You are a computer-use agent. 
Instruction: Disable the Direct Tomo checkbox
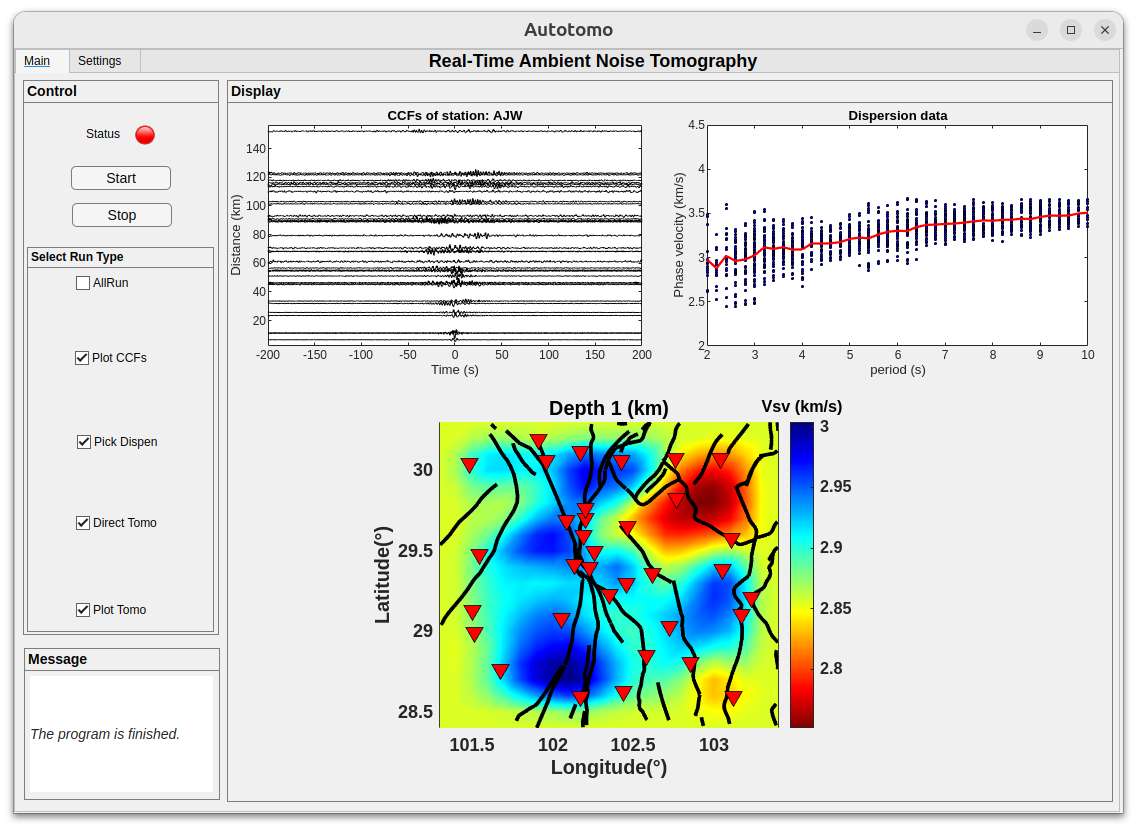[x=83, y=523]
